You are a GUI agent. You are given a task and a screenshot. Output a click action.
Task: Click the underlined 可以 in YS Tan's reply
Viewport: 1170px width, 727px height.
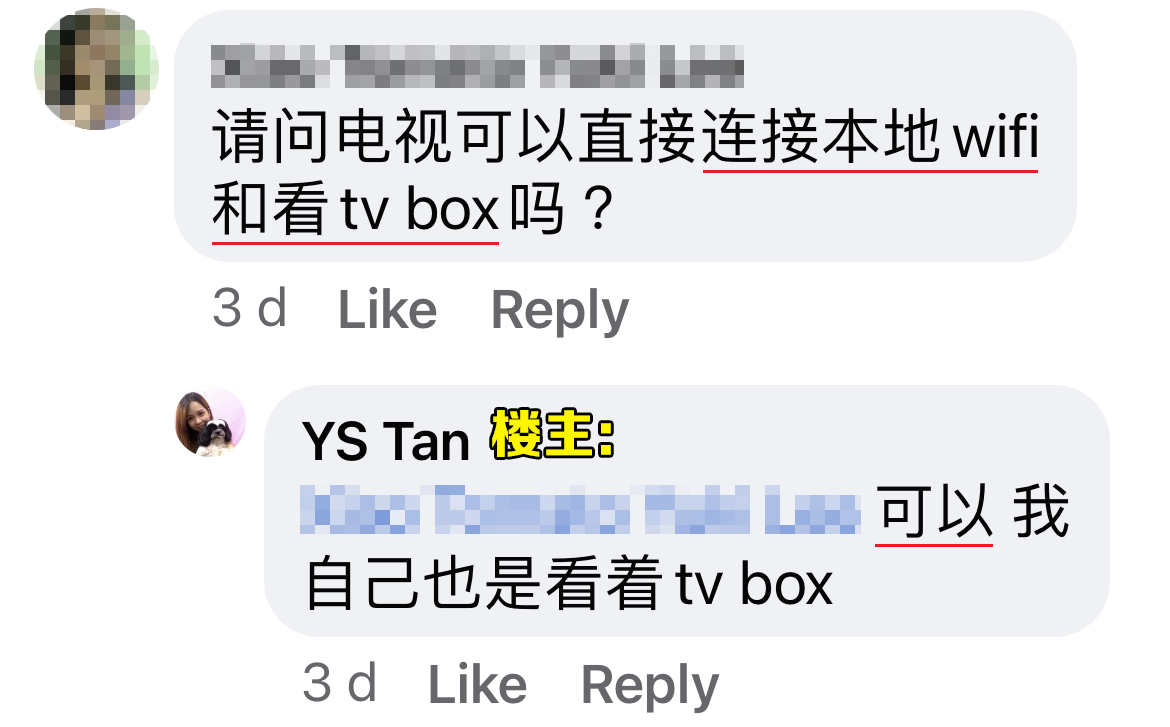click(x=933, y=512)
